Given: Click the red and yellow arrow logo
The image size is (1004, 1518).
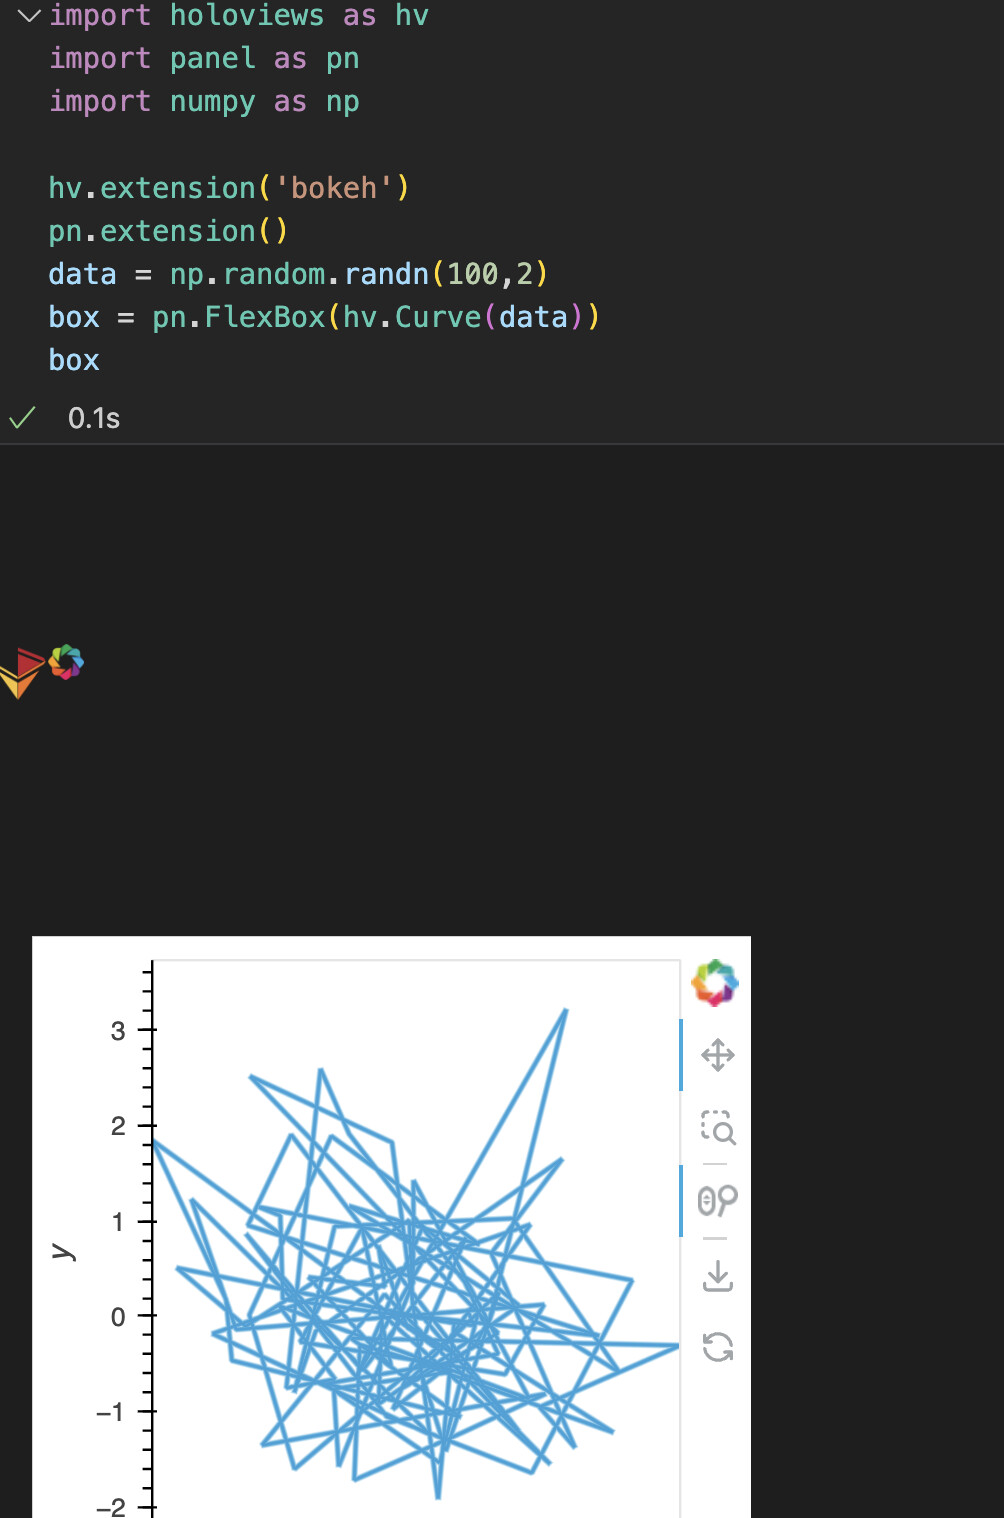Looking at the screenshot, I should [21, 672].
